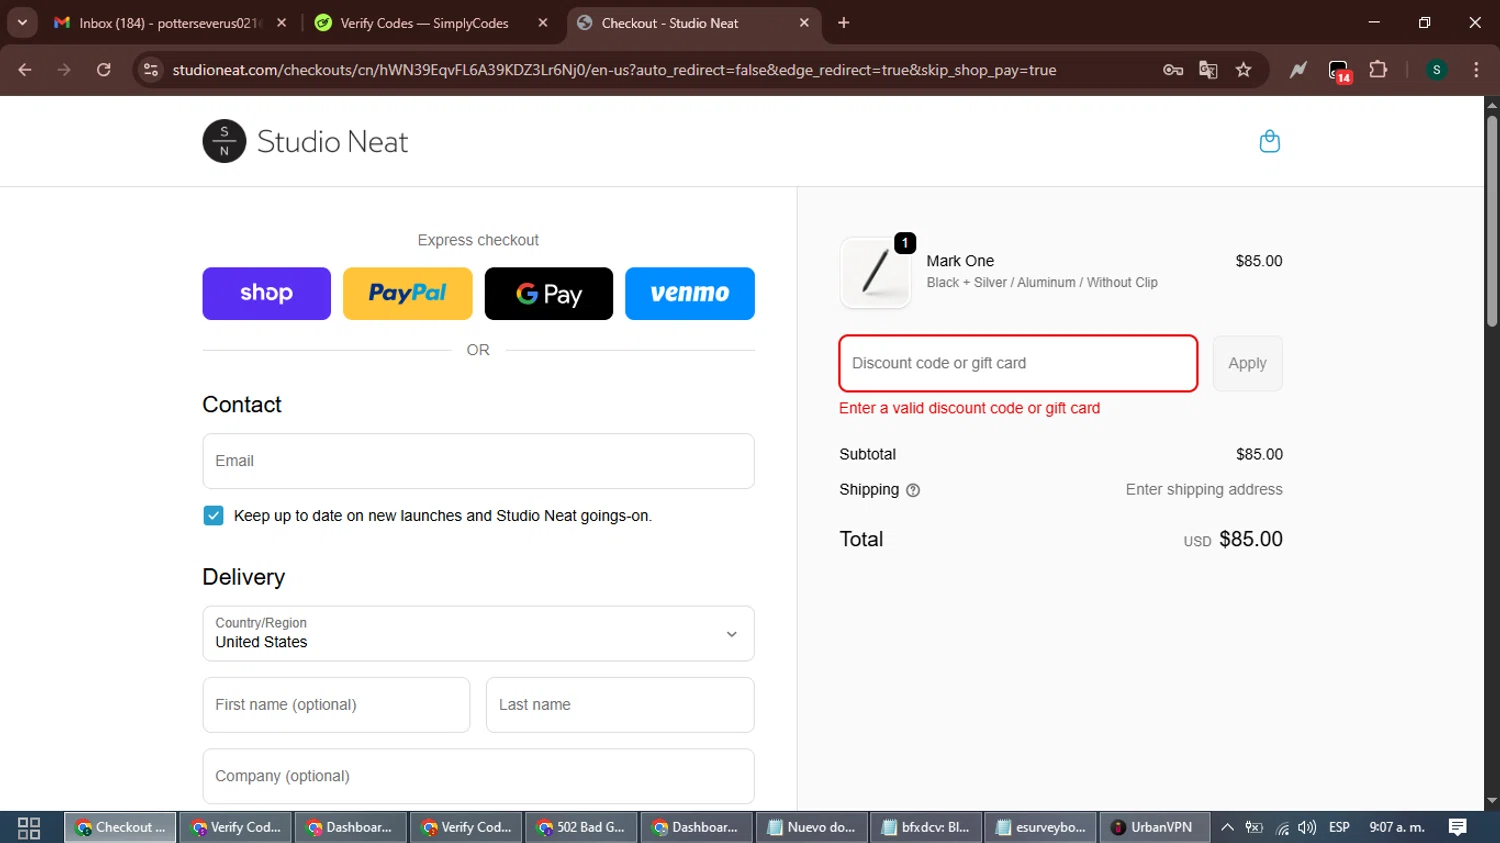The height and width of the screenshot is (843, 1500).
Task: Expand the Country/Region dropdown
Action: click(478, 633)
